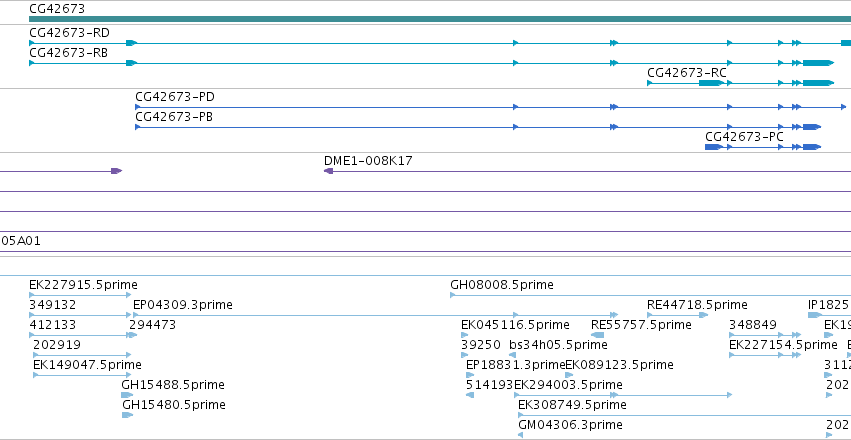
Task: Select protein CG42673-PD label
Action: click(x=175, y=97)
